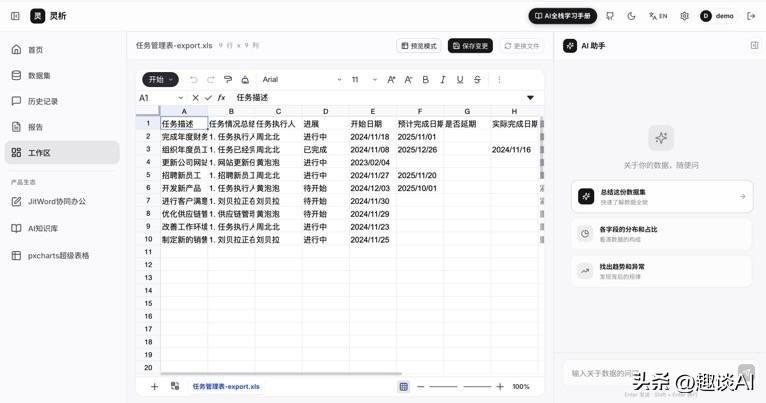Choose 总结这份数据集 suggestion
This screenshot has height=403, width=766.
(662, 196)
